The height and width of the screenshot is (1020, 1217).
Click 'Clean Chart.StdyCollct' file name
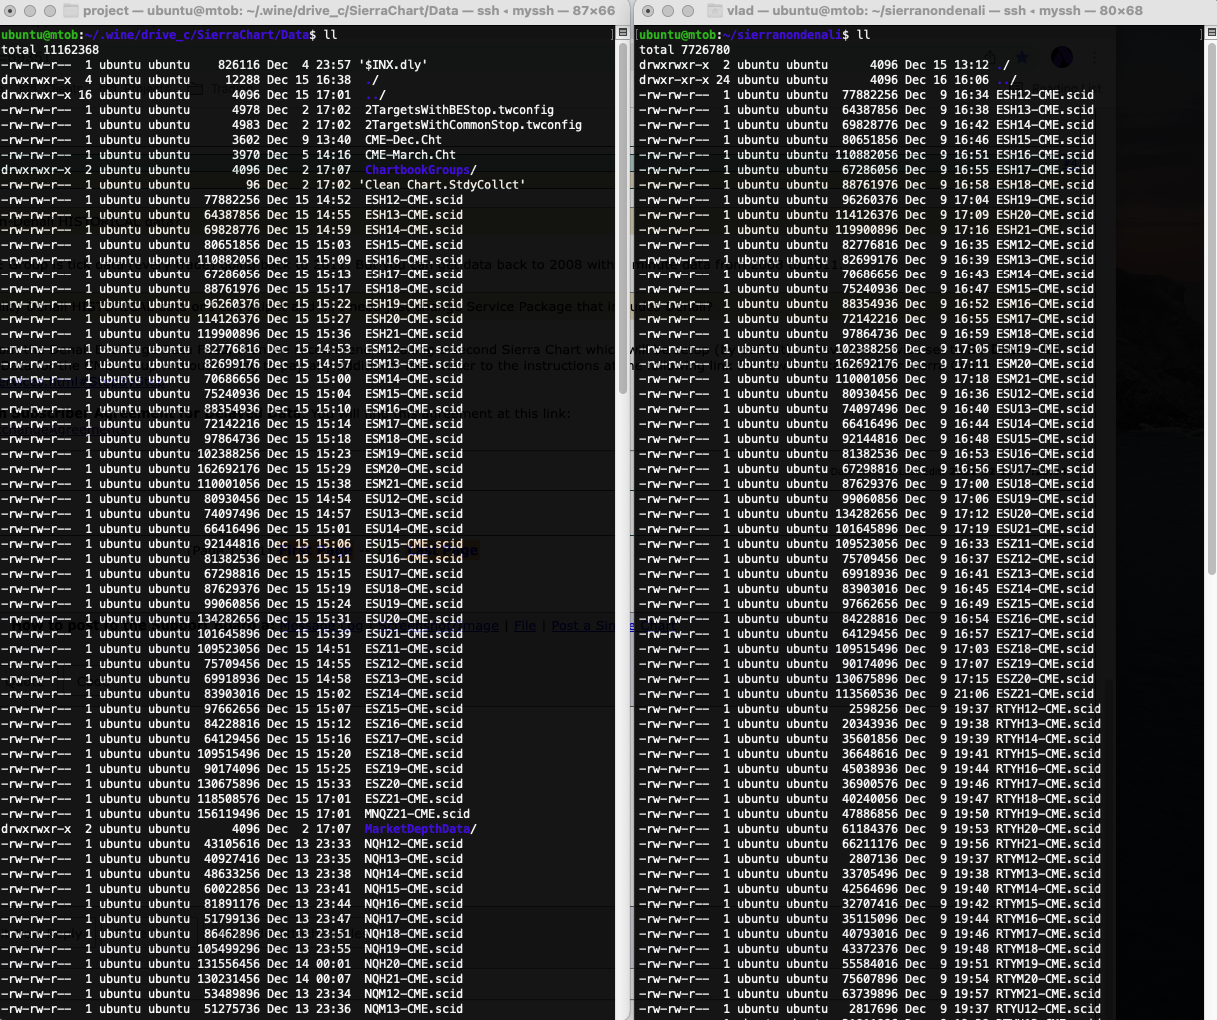coord(442,185)
